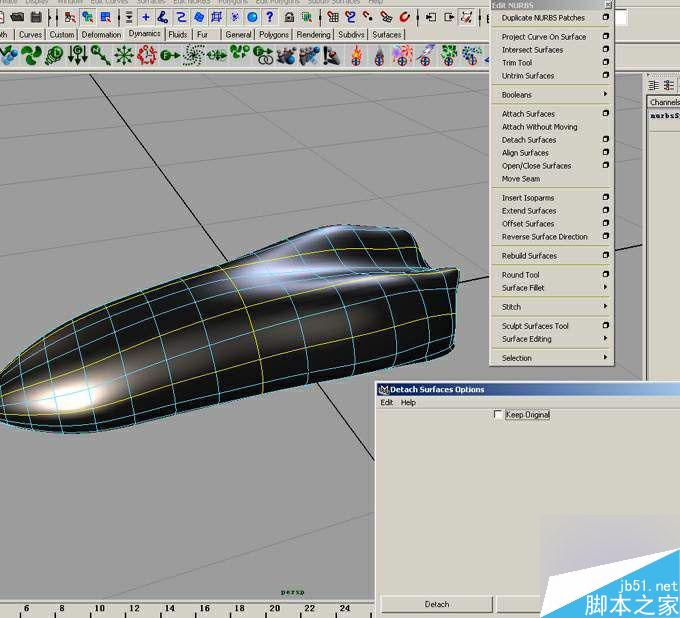Choose Move Seam from the menu
Viewport: 680px width, 618px height.
(521, 179)
